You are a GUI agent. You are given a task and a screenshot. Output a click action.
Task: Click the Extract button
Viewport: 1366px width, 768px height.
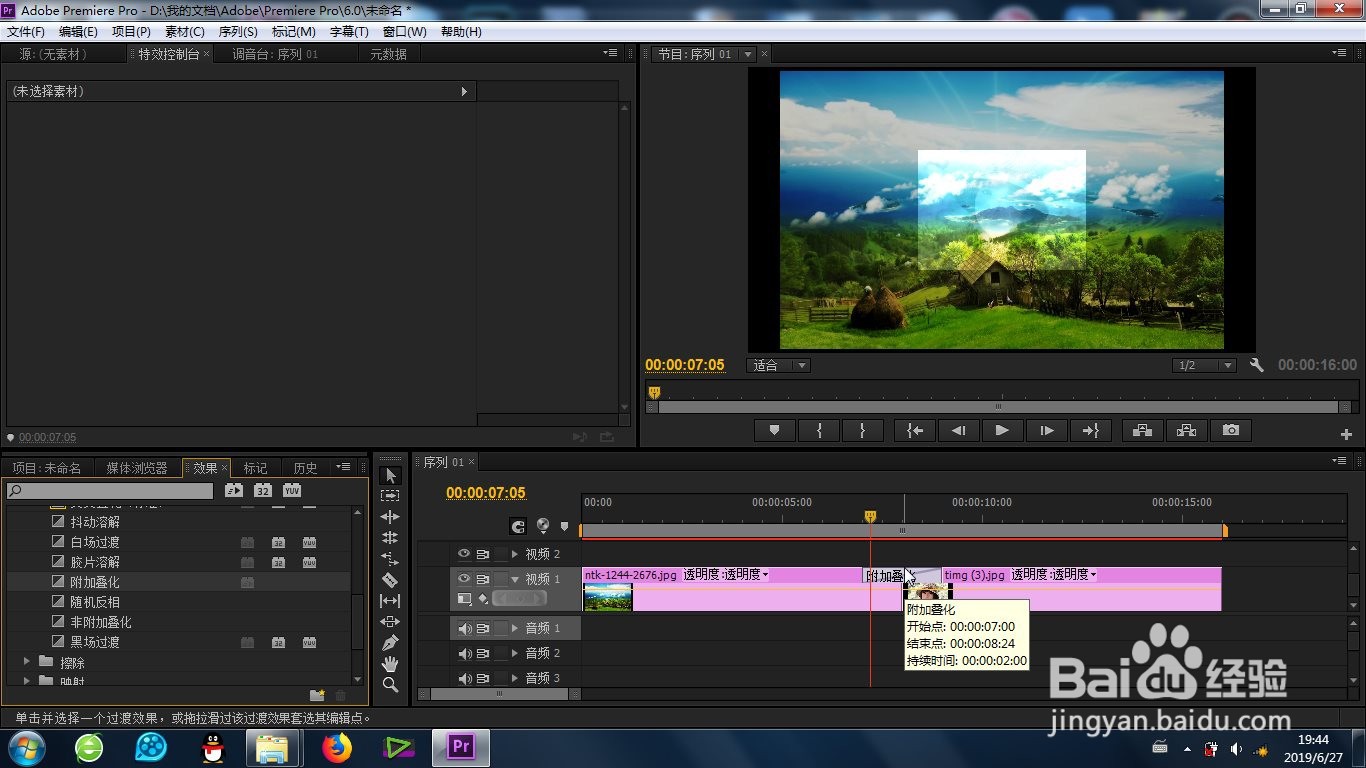1186,430
